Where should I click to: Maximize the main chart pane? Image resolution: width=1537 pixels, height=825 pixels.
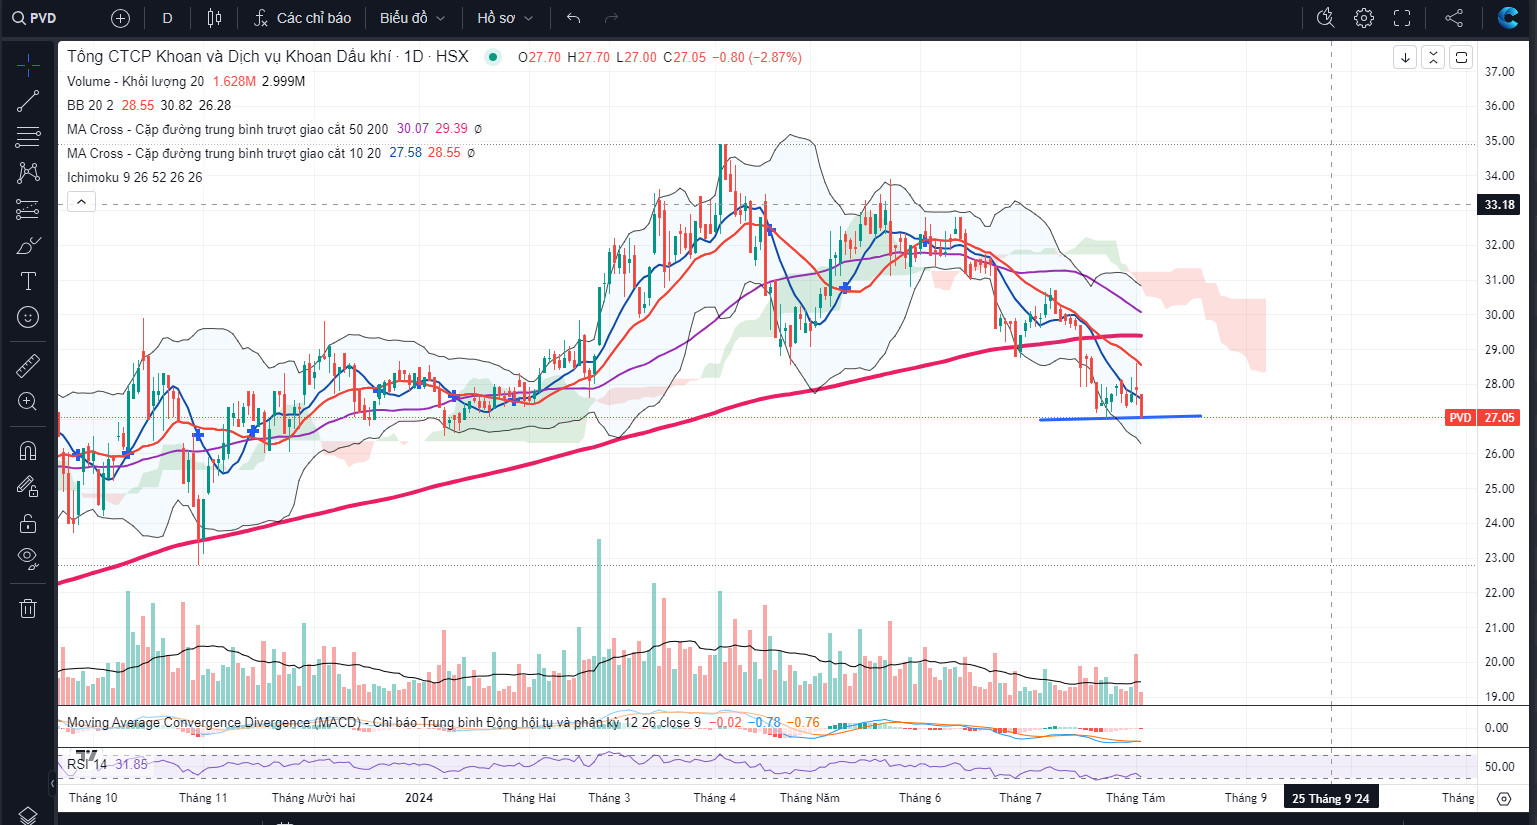click(x=1461, y=57)
